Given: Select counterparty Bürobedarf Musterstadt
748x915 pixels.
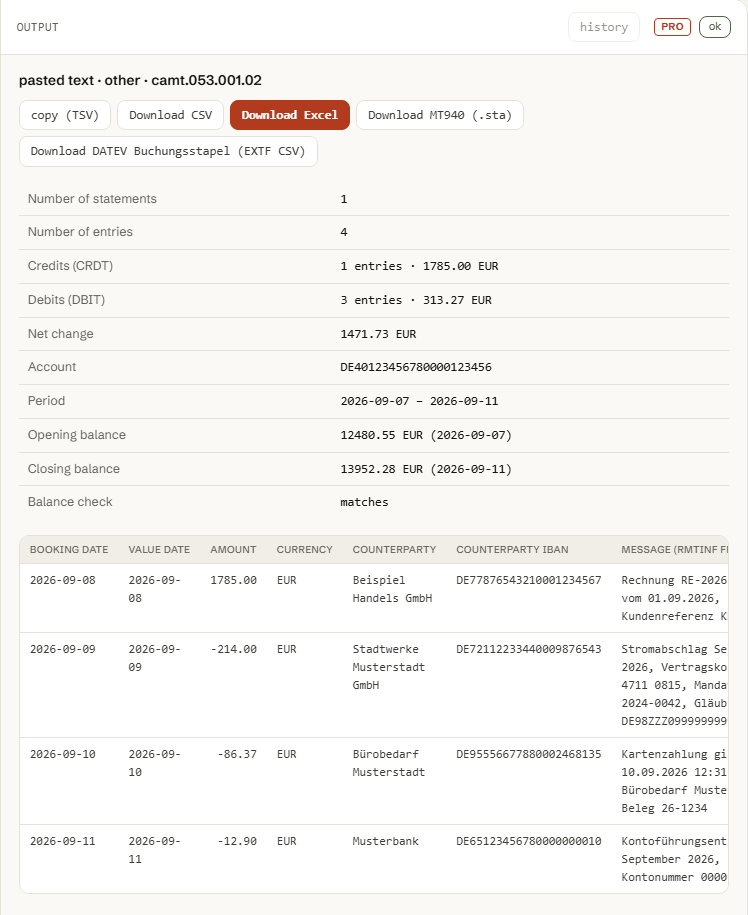Looking at the screenshot, I should coord(389,763).
